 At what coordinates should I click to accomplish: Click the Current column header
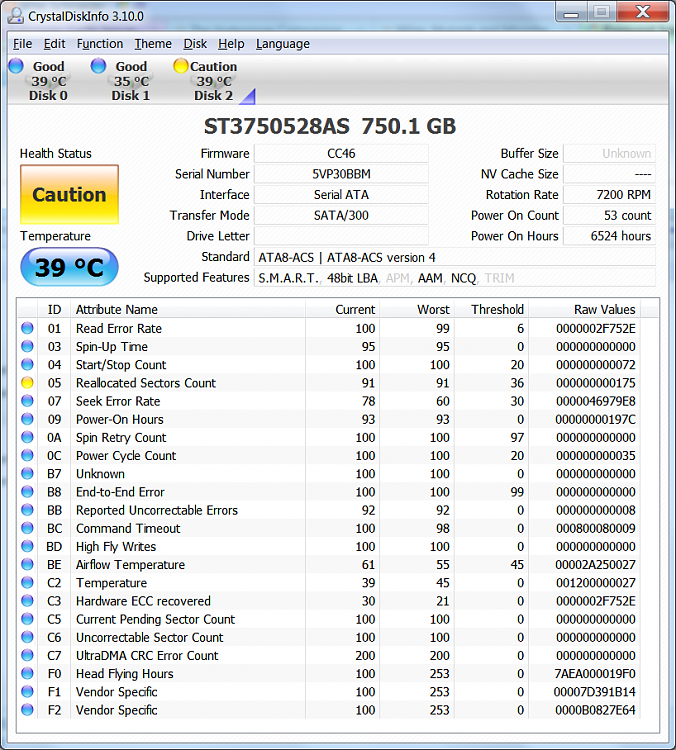pyautogui.click(x=343, y=309)
